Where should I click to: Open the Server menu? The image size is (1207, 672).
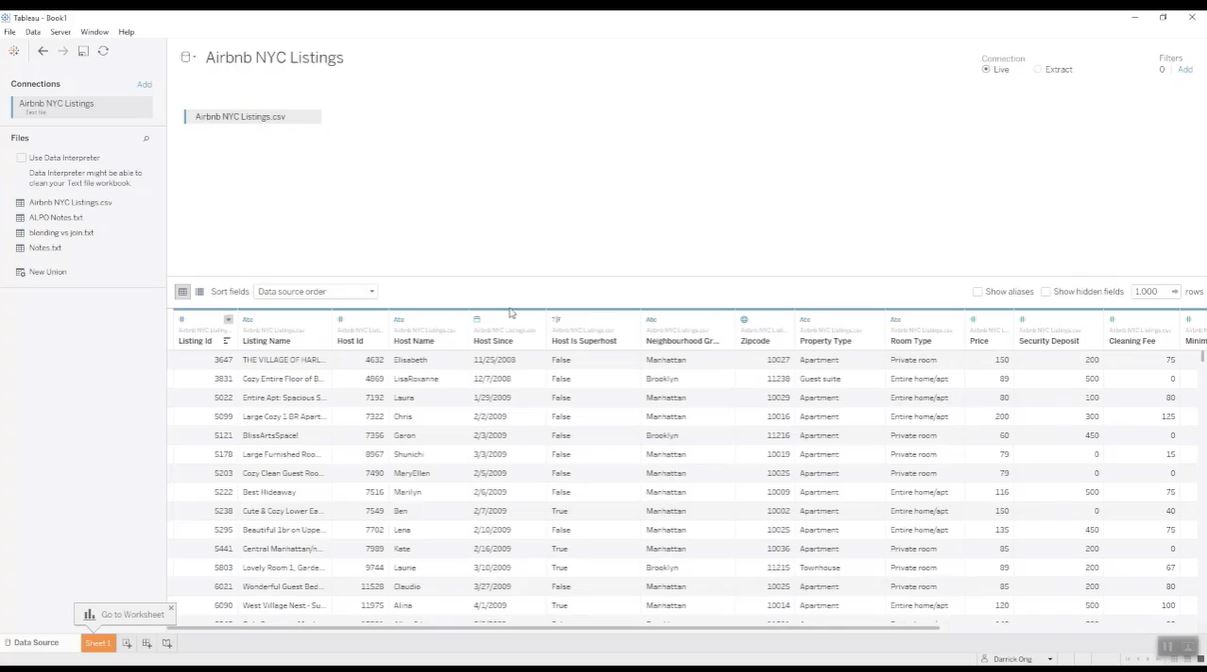coord(60,32)
